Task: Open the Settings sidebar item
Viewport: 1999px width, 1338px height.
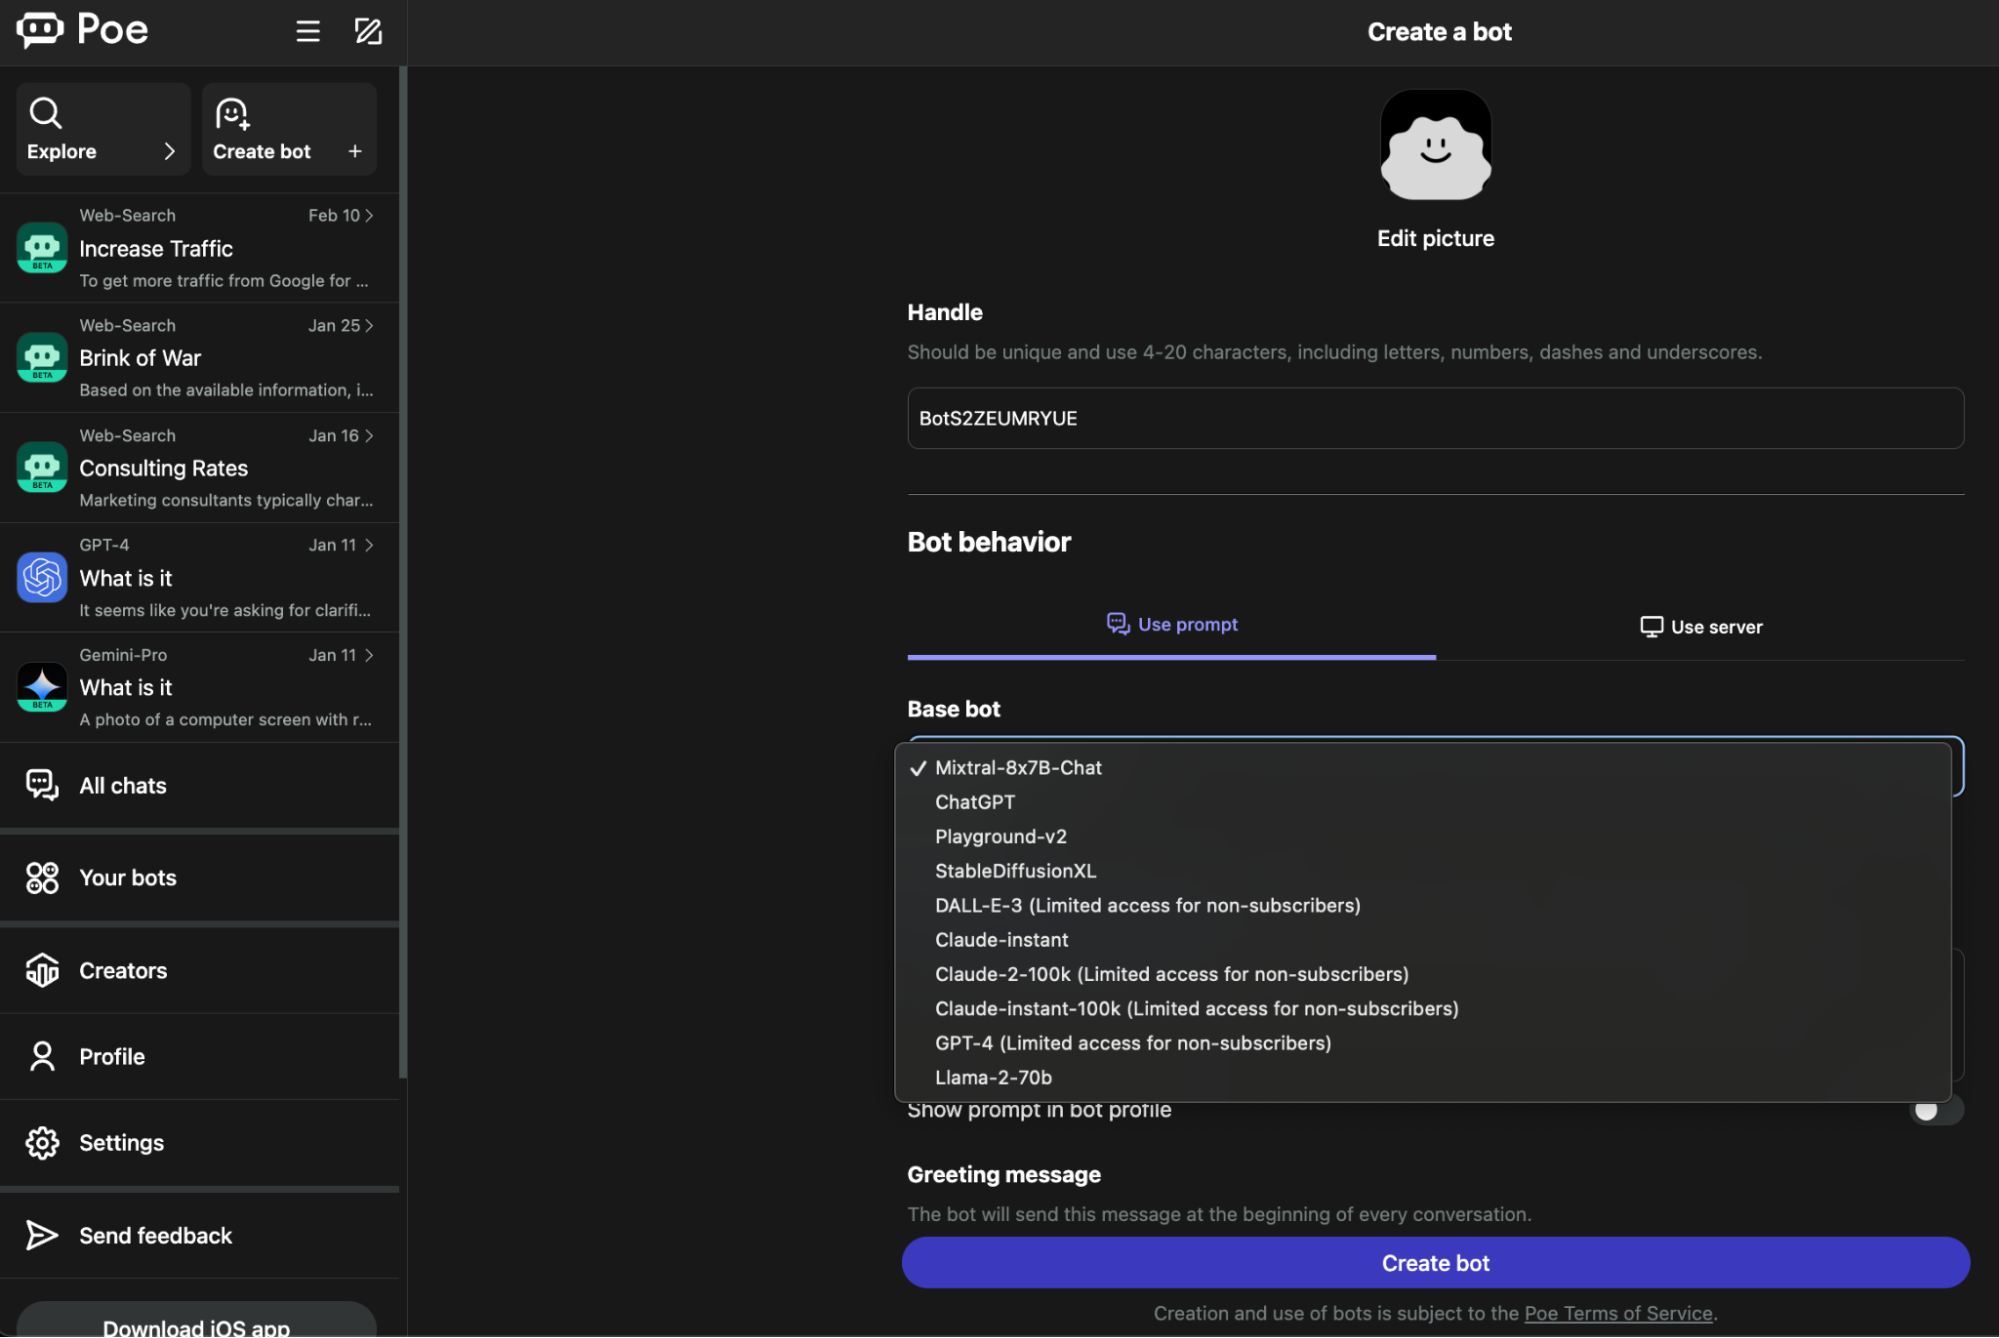Action: tap(121, 1142)
